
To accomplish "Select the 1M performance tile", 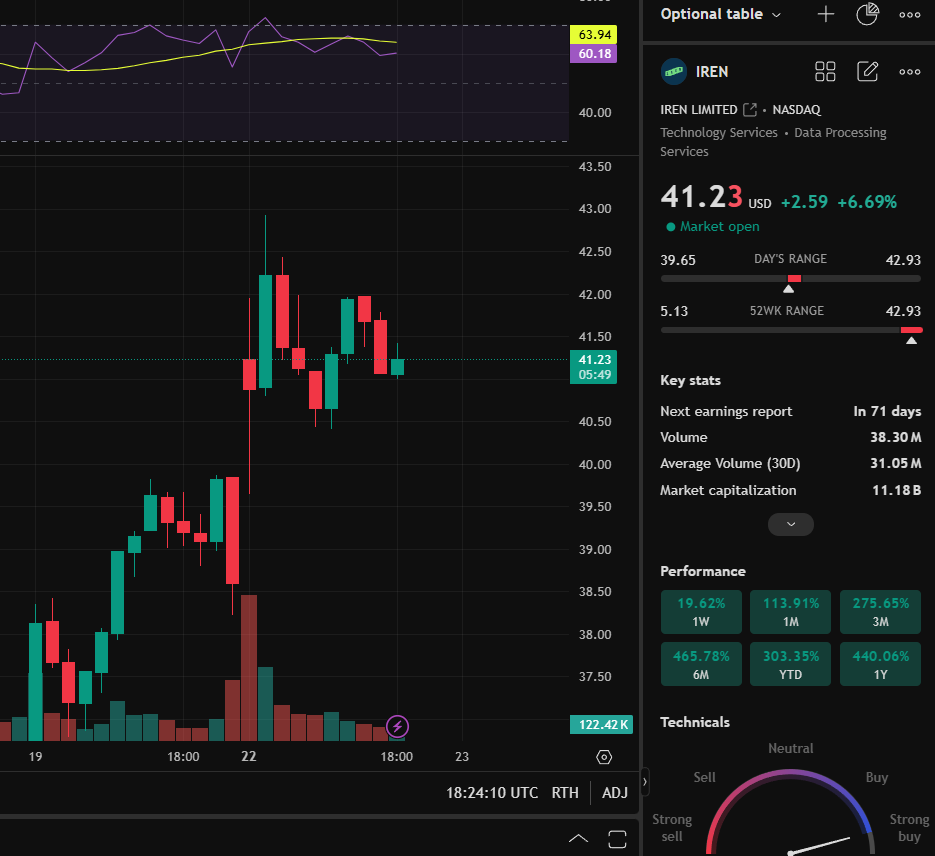I will point(790,612).
